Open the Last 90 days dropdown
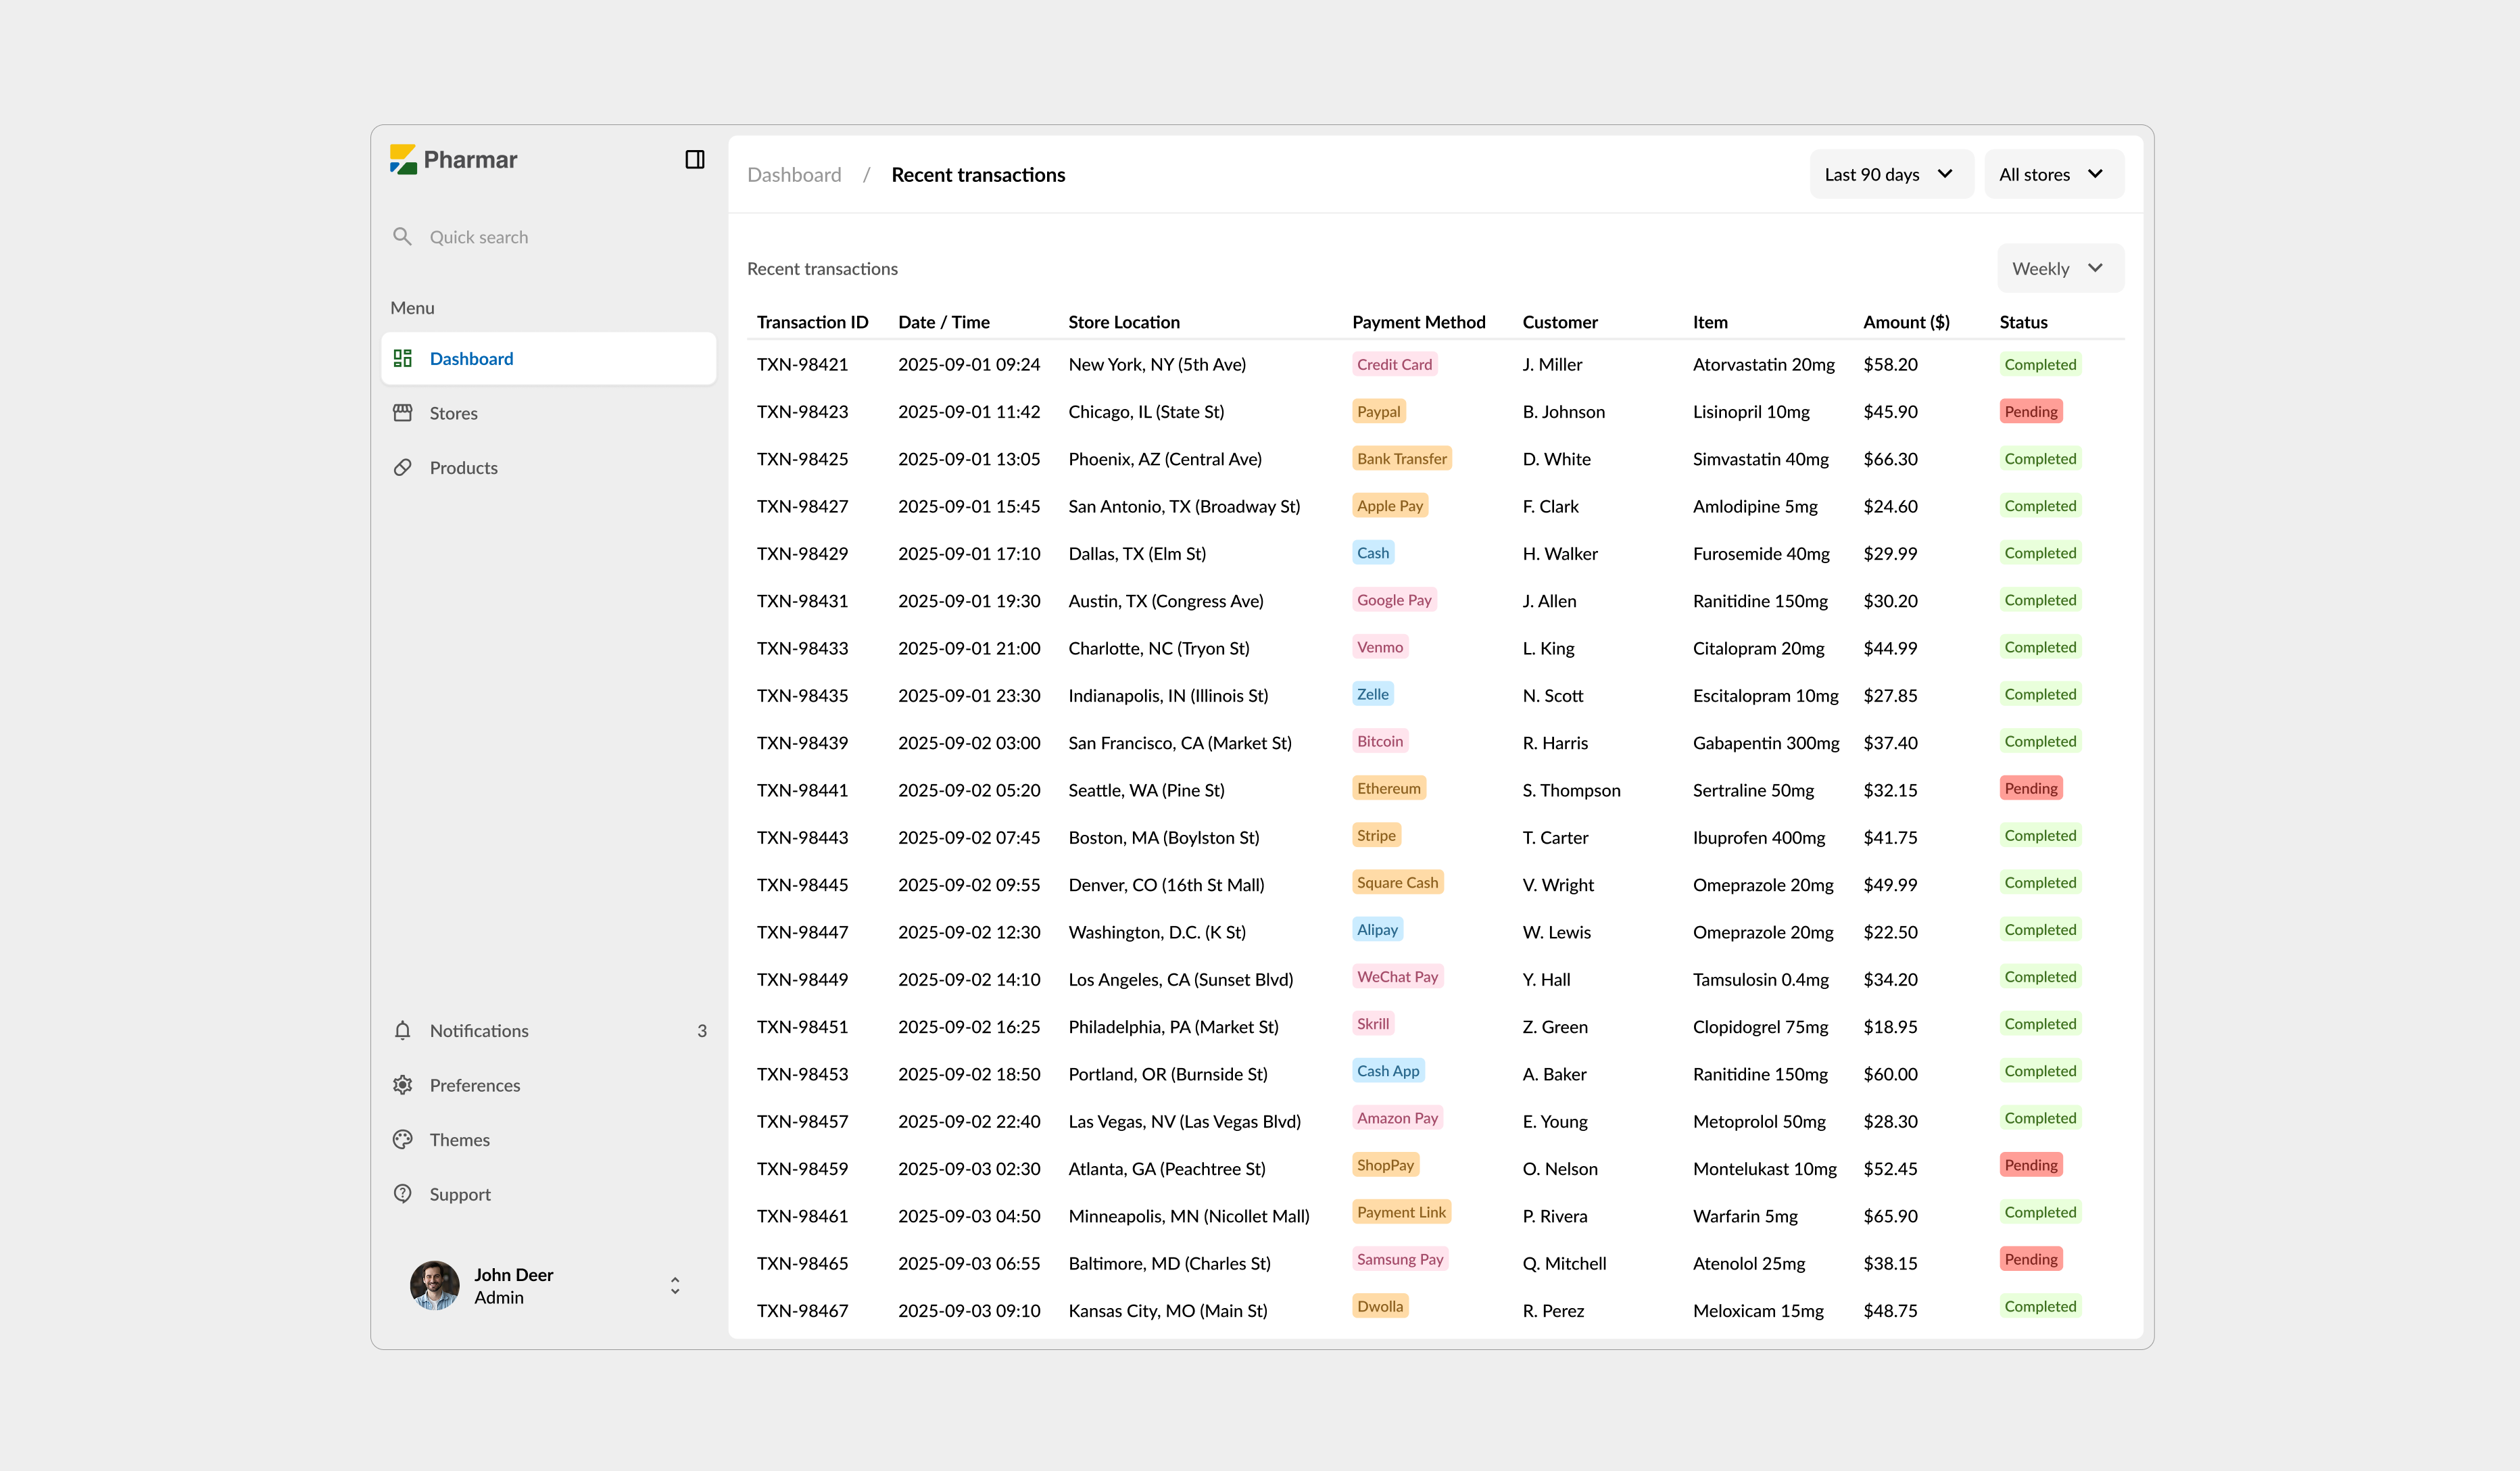The image size is (2520, 1471). tap(1889, 175)
